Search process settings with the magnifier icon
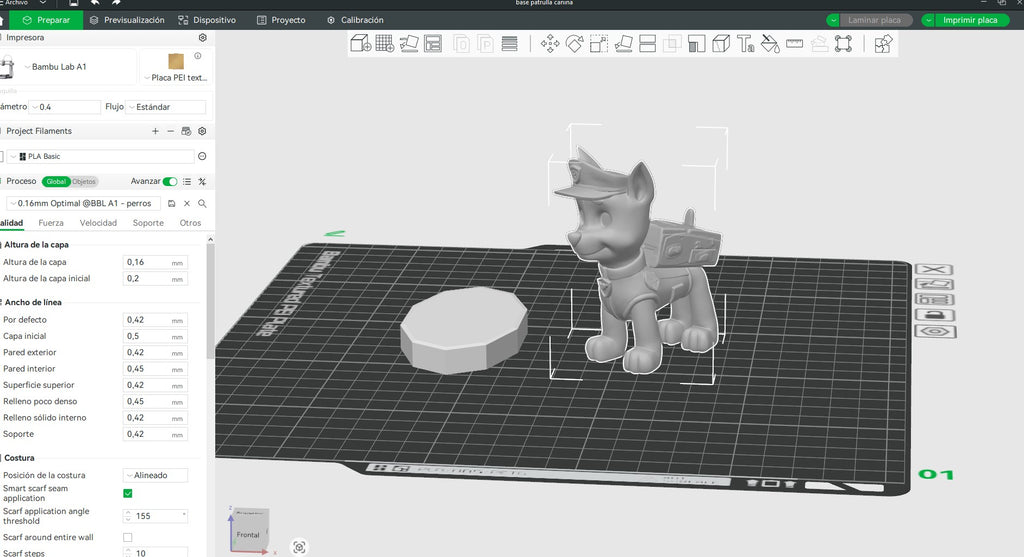This screenshot has height=557, width=1024. point(202,204)
